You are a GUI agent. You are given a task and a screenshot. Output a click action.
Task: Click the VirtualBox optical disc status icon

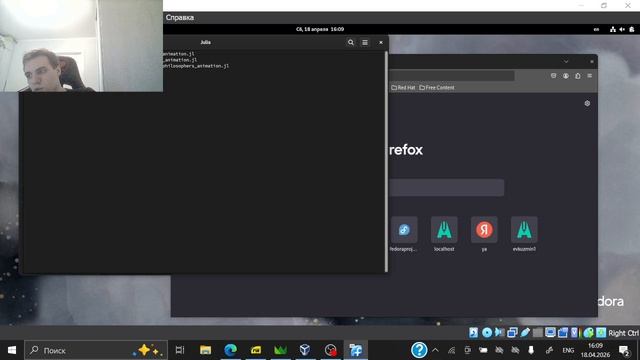[x=487, y=333]
